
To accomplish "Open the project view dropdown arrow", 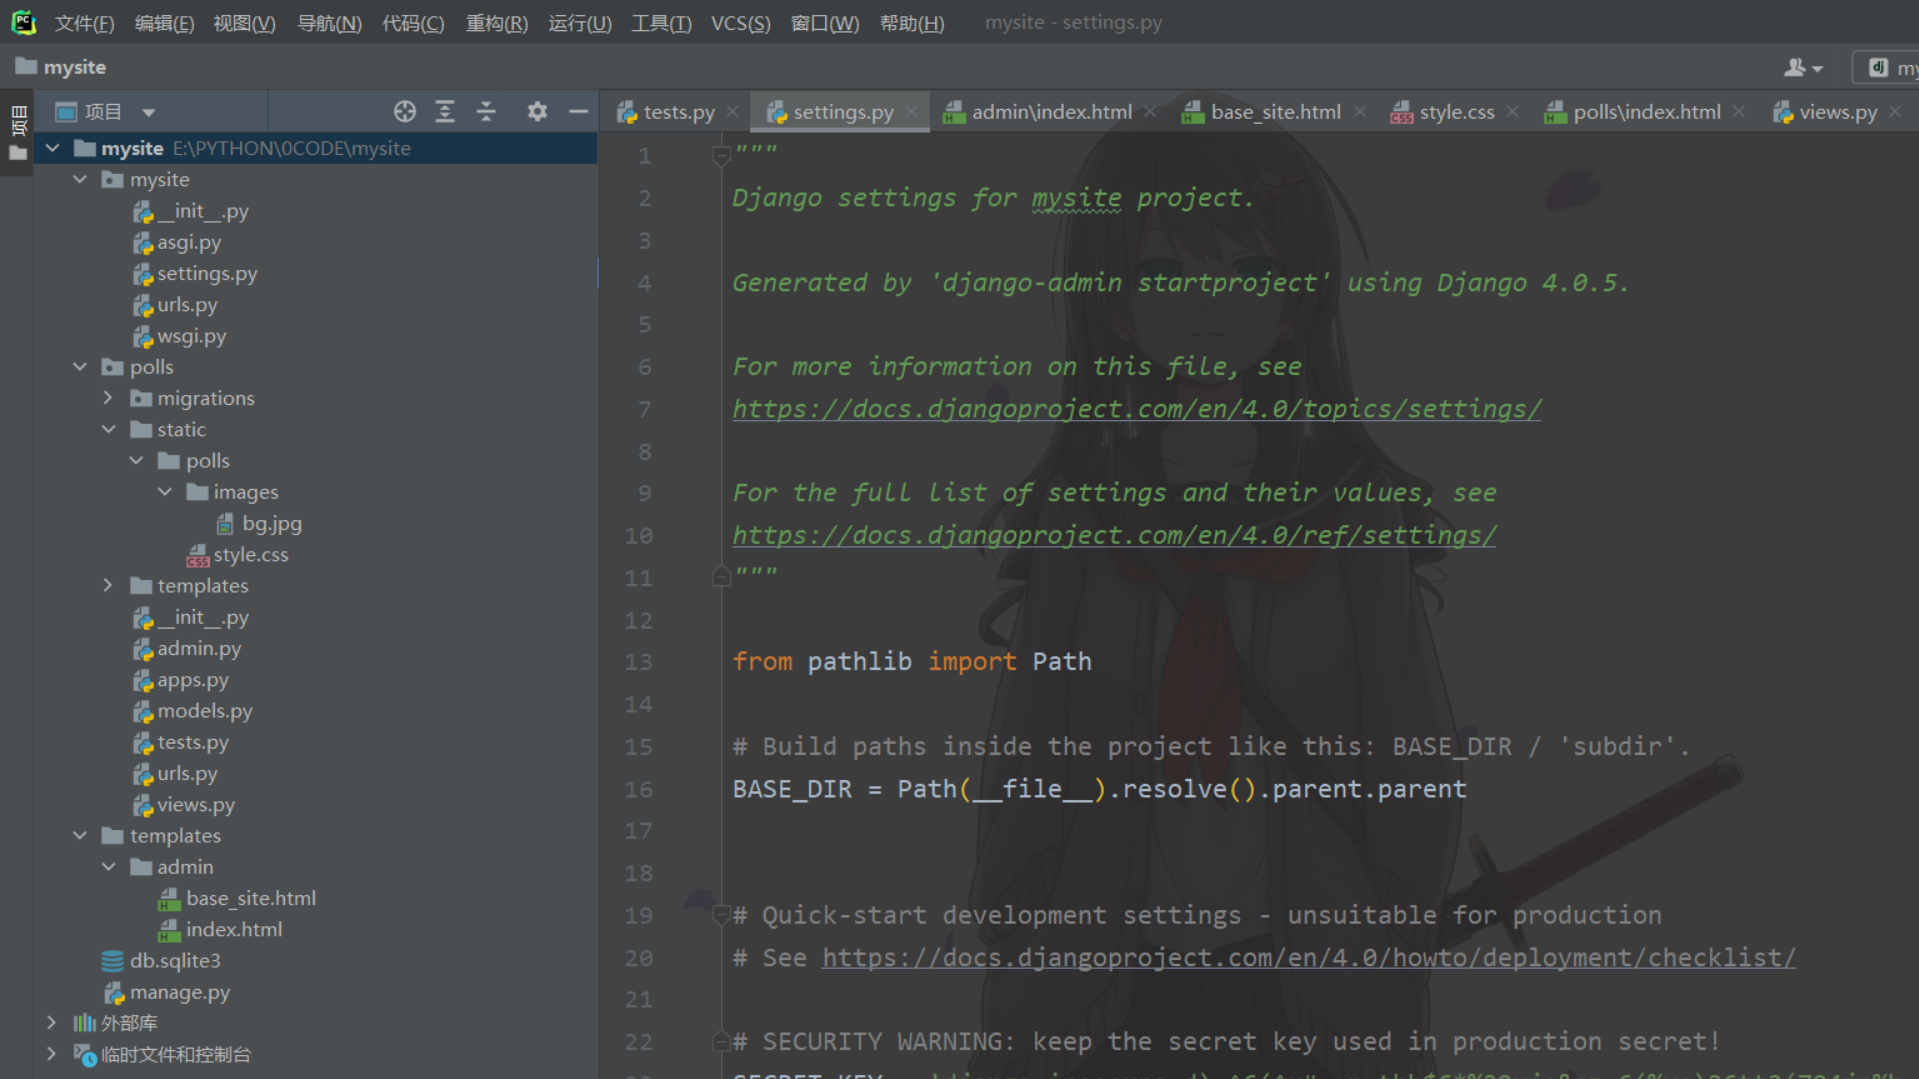I will point(148,112).
